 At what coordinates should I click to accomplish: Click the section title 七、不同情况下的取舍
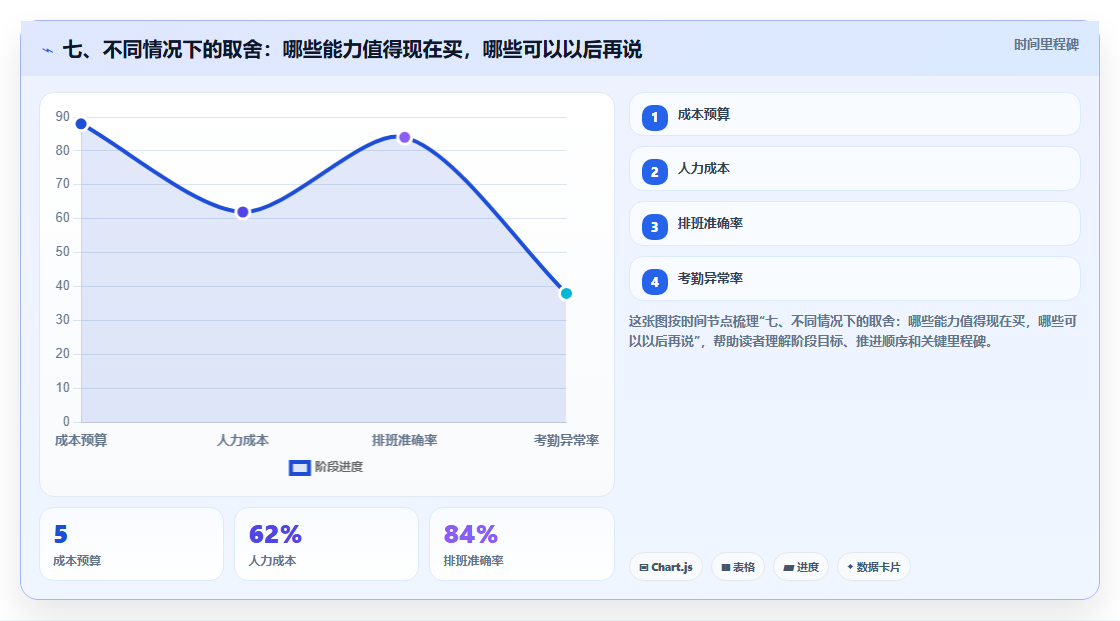(352, 50)
